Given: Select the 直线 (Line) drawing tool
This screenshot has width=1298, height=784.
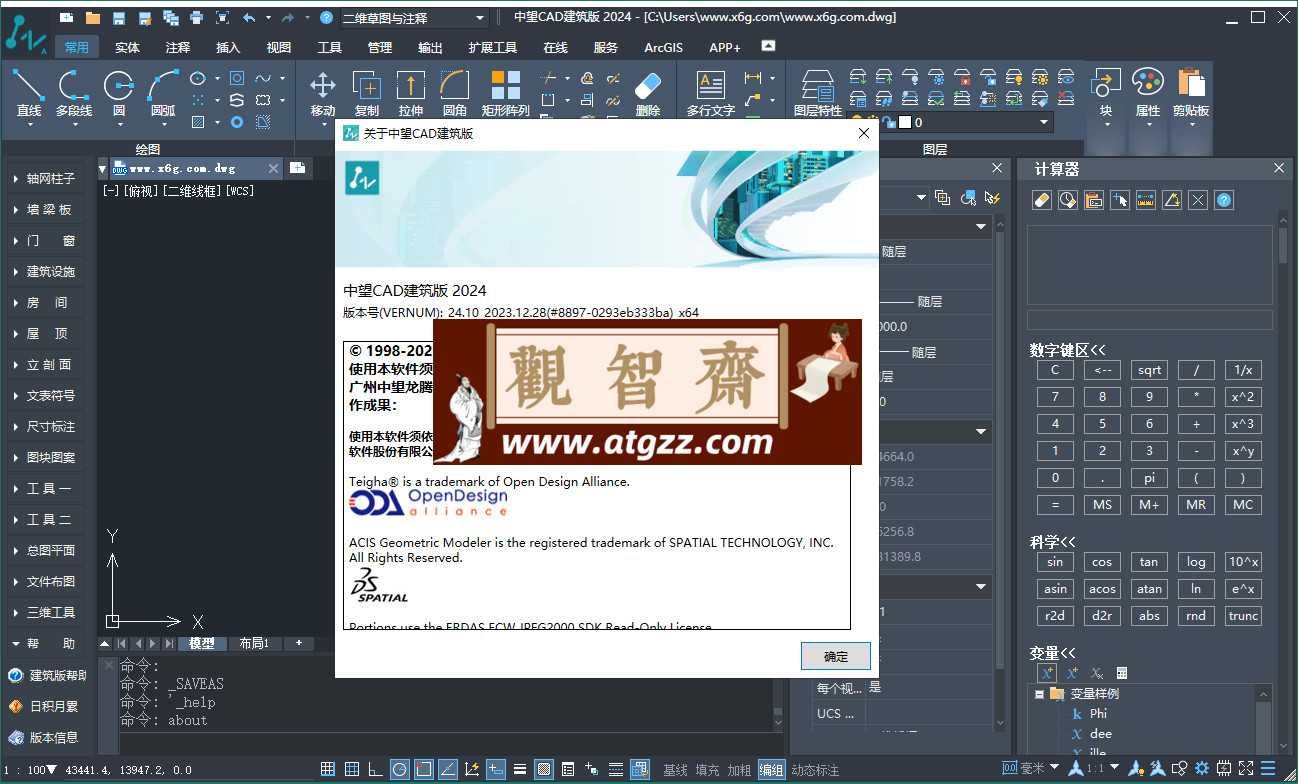Looking at the screenshot, I should 29,93.
